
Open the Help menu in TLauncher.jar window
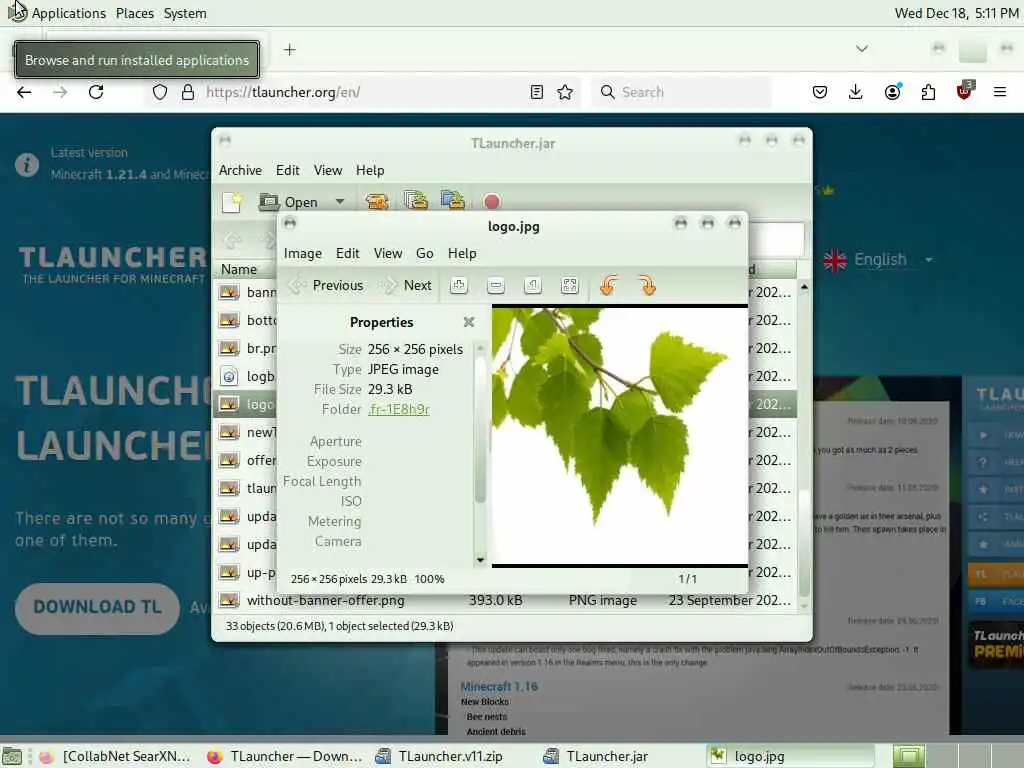[370, 170]
